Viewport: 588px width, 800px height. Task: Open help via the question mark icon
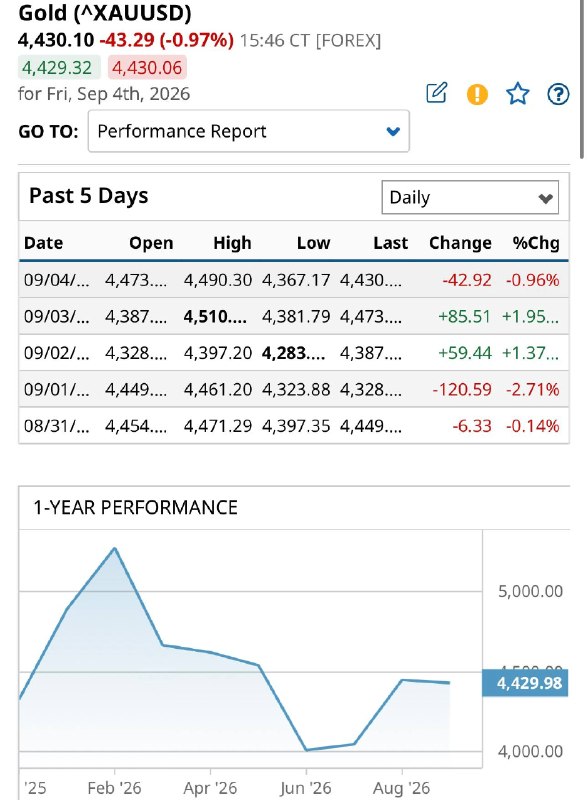point(558,94)
